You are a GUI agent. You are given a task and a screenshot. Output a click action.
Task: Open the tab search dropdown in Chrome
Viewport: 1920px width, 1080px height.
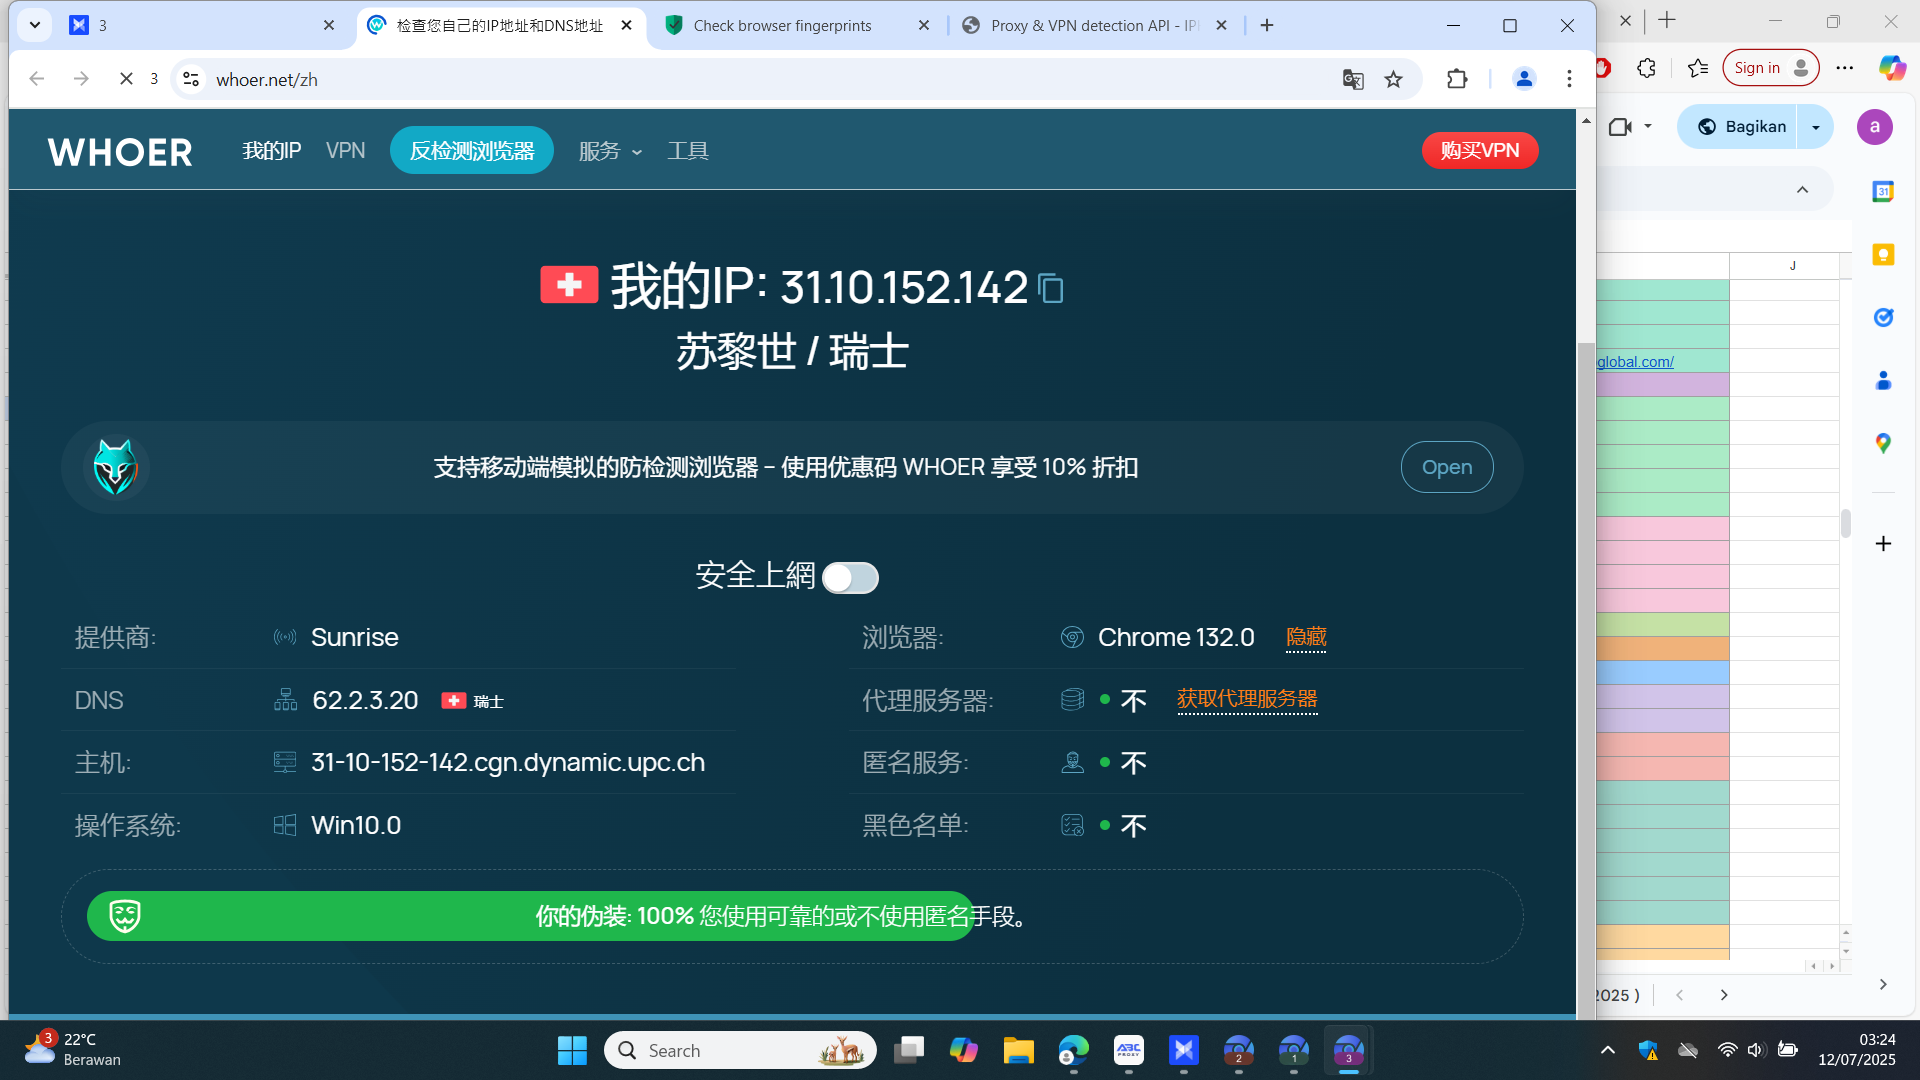(x=35, y=25)
